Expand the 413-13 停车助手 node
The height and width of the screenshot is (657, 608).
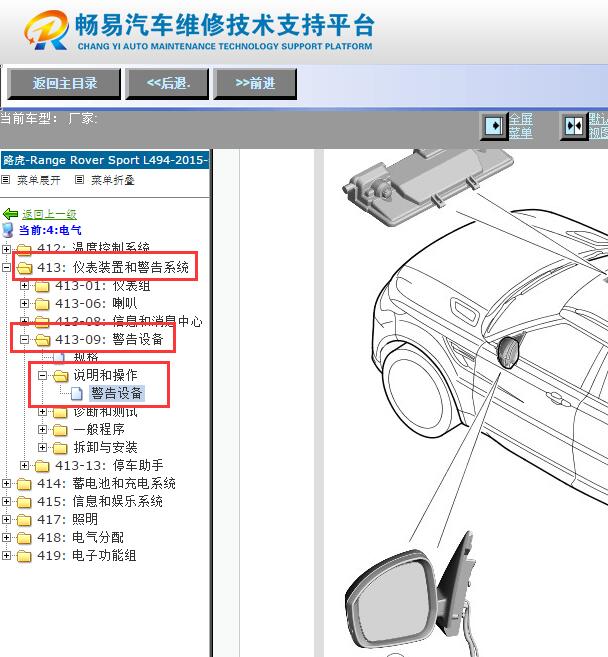(24, 466)
